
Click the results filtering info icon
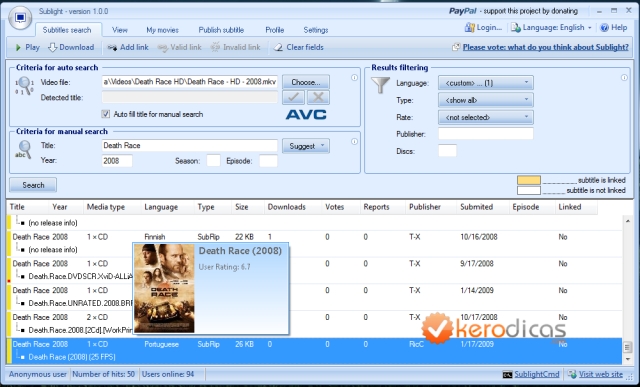pyautogui.click(x=624, y=78)
